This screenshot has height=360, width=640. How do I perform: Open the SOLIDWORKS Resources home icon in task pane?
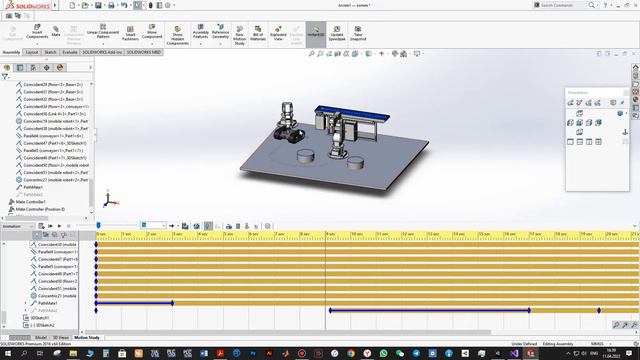(636, 68)
